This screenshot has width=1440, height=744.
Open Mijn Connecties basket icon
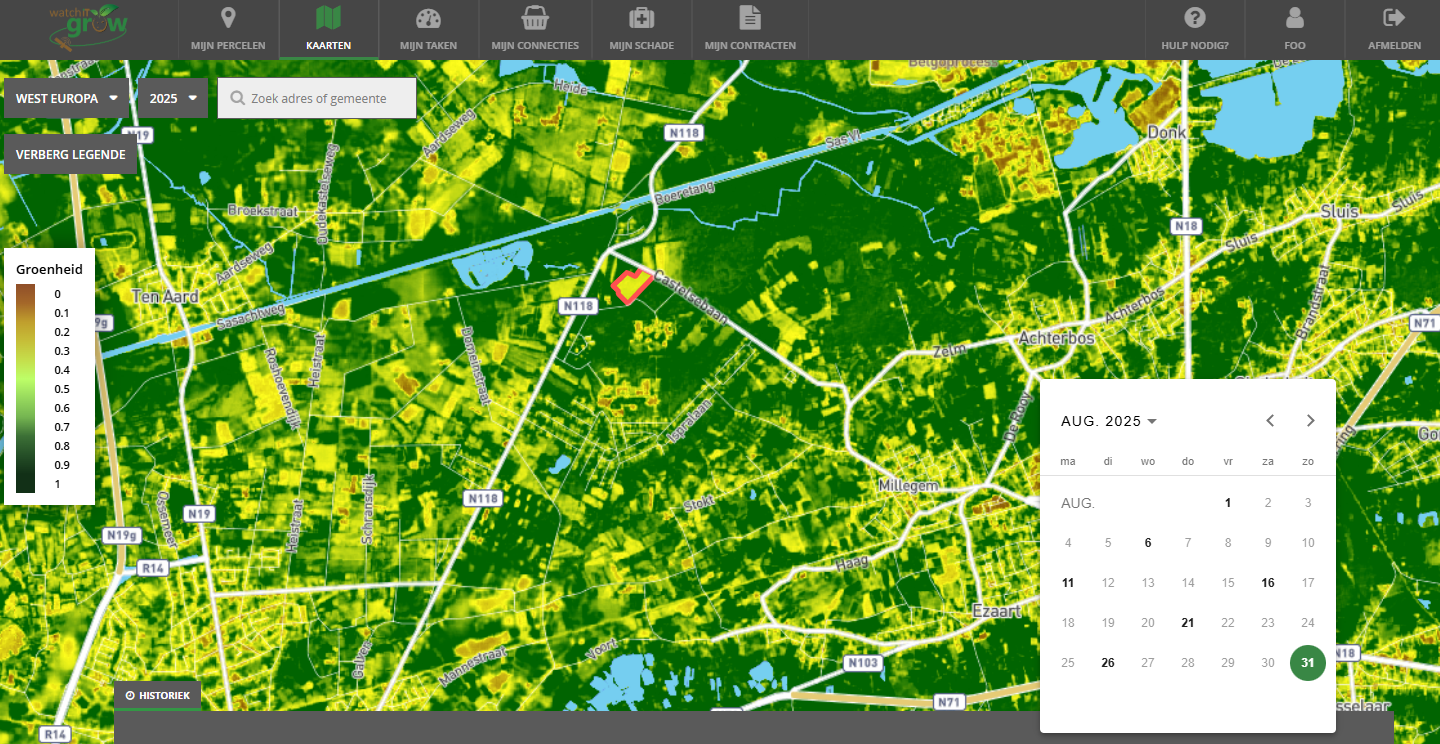[535, 18]
